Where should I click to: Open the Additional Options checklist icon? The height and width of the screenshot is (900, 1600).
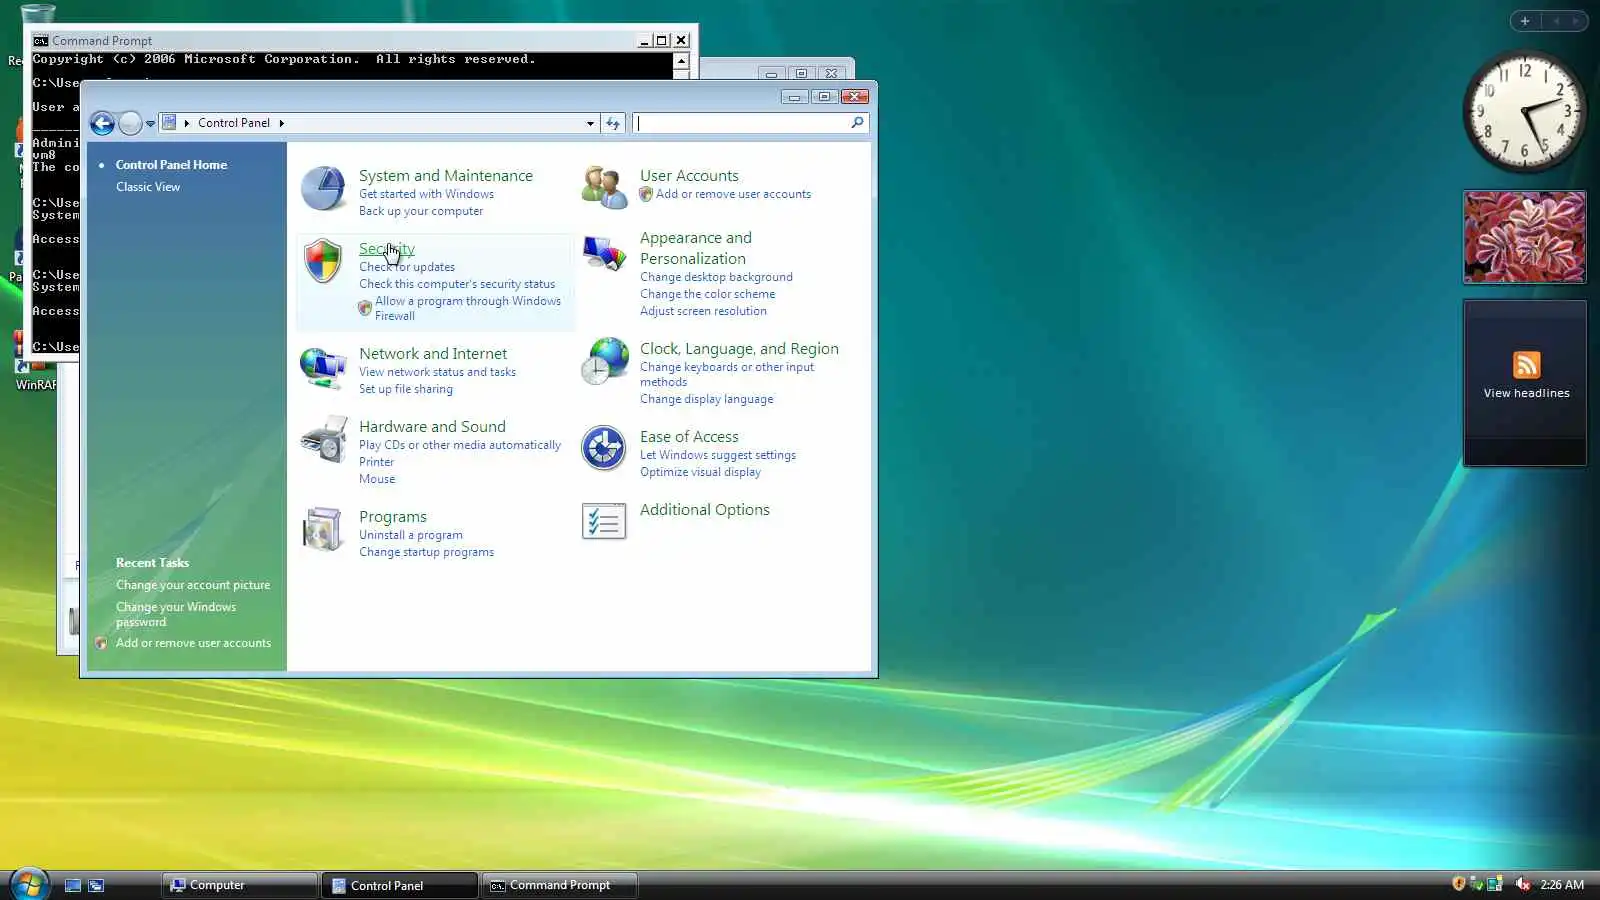604,521
